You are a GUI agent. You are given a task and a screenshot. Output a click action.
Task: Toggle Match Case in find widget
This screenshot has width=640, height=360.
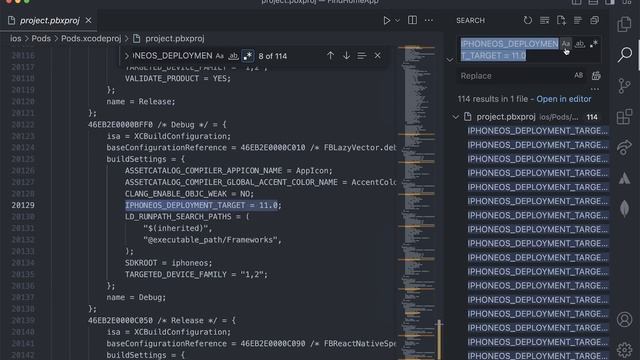[x=220, y=56]
